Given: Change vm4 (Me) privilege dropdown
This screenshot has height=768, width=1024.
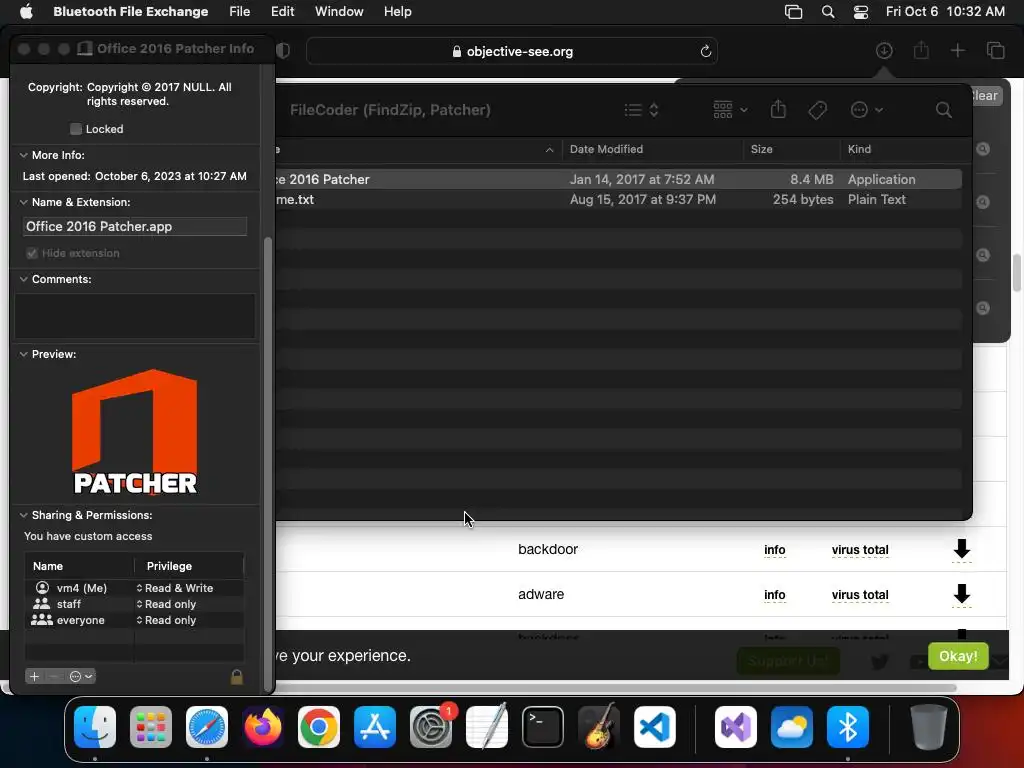Looking at the screenshot, I should pyautogui.click(x=174, y=588).
